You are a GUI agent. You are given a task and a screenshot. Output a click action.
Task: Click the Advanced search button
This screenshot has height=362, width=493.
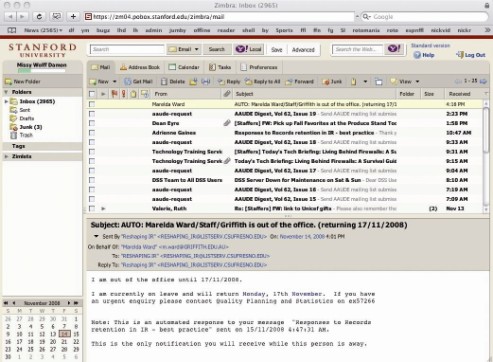[303, 49]
